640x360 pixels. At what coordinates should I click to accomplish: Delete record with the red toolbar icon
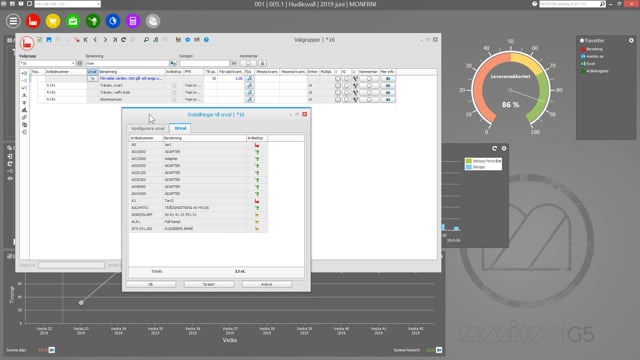76,40
